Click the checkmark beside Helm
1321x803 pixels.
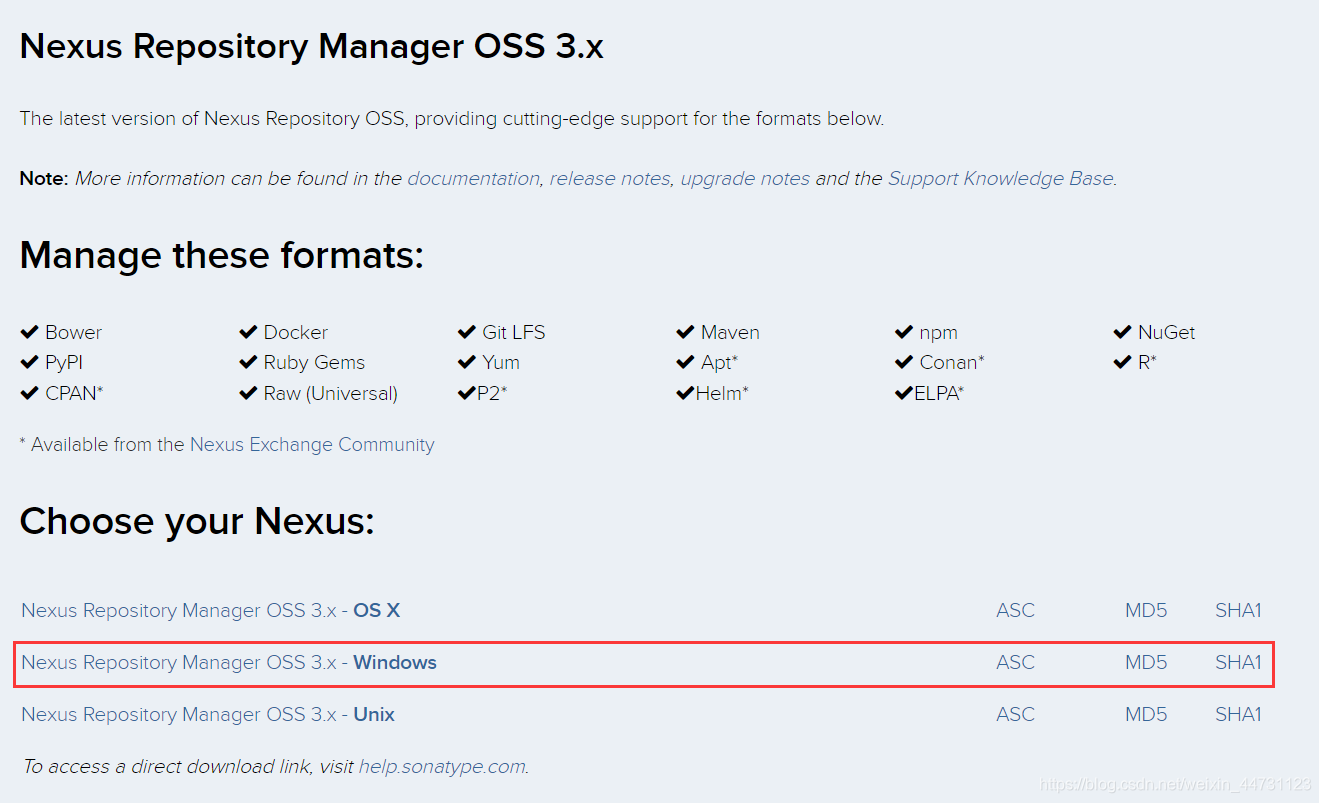click(x=685, y=393)
